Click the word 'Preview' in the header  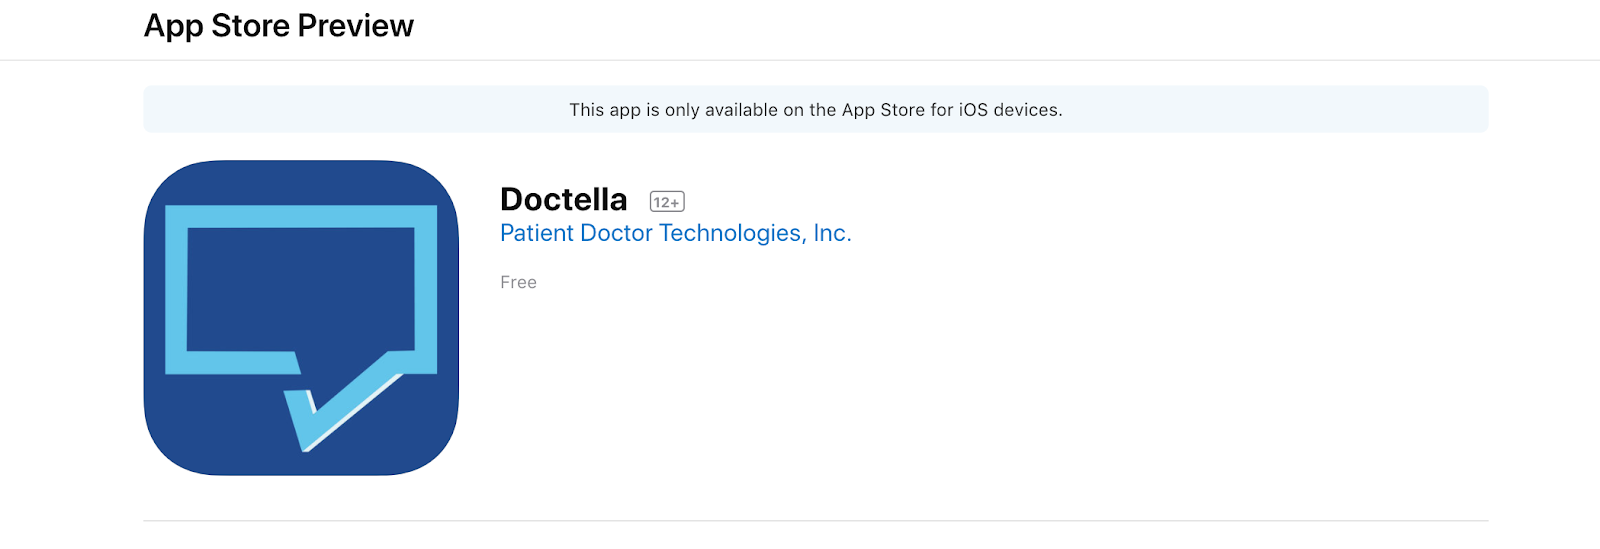coord(355,26)
